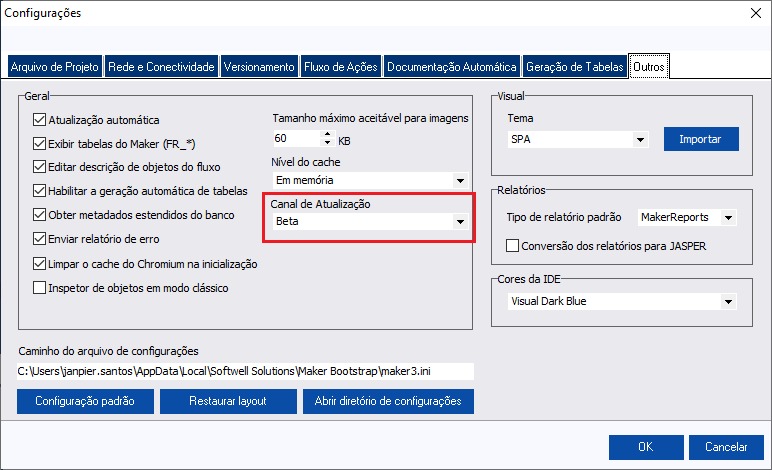Enable Inspetor de objetos em modo clássico
The width and height of the screenshot is (772, 470).
[40, 288]
